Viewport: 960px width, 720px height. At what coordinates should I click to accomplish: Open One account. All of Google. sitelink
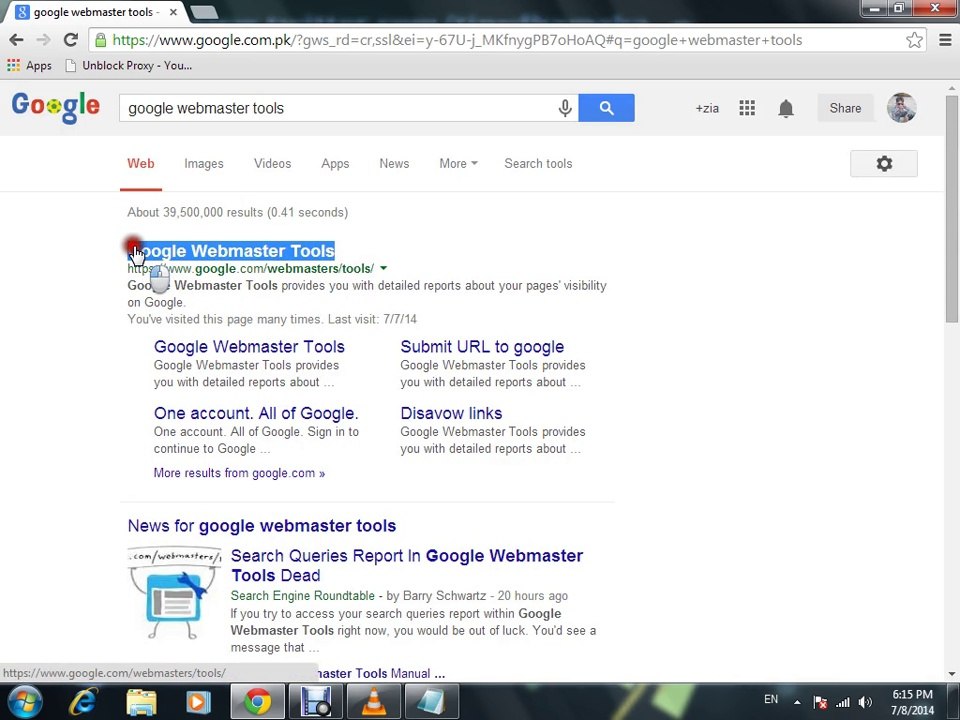pos(256,413)
